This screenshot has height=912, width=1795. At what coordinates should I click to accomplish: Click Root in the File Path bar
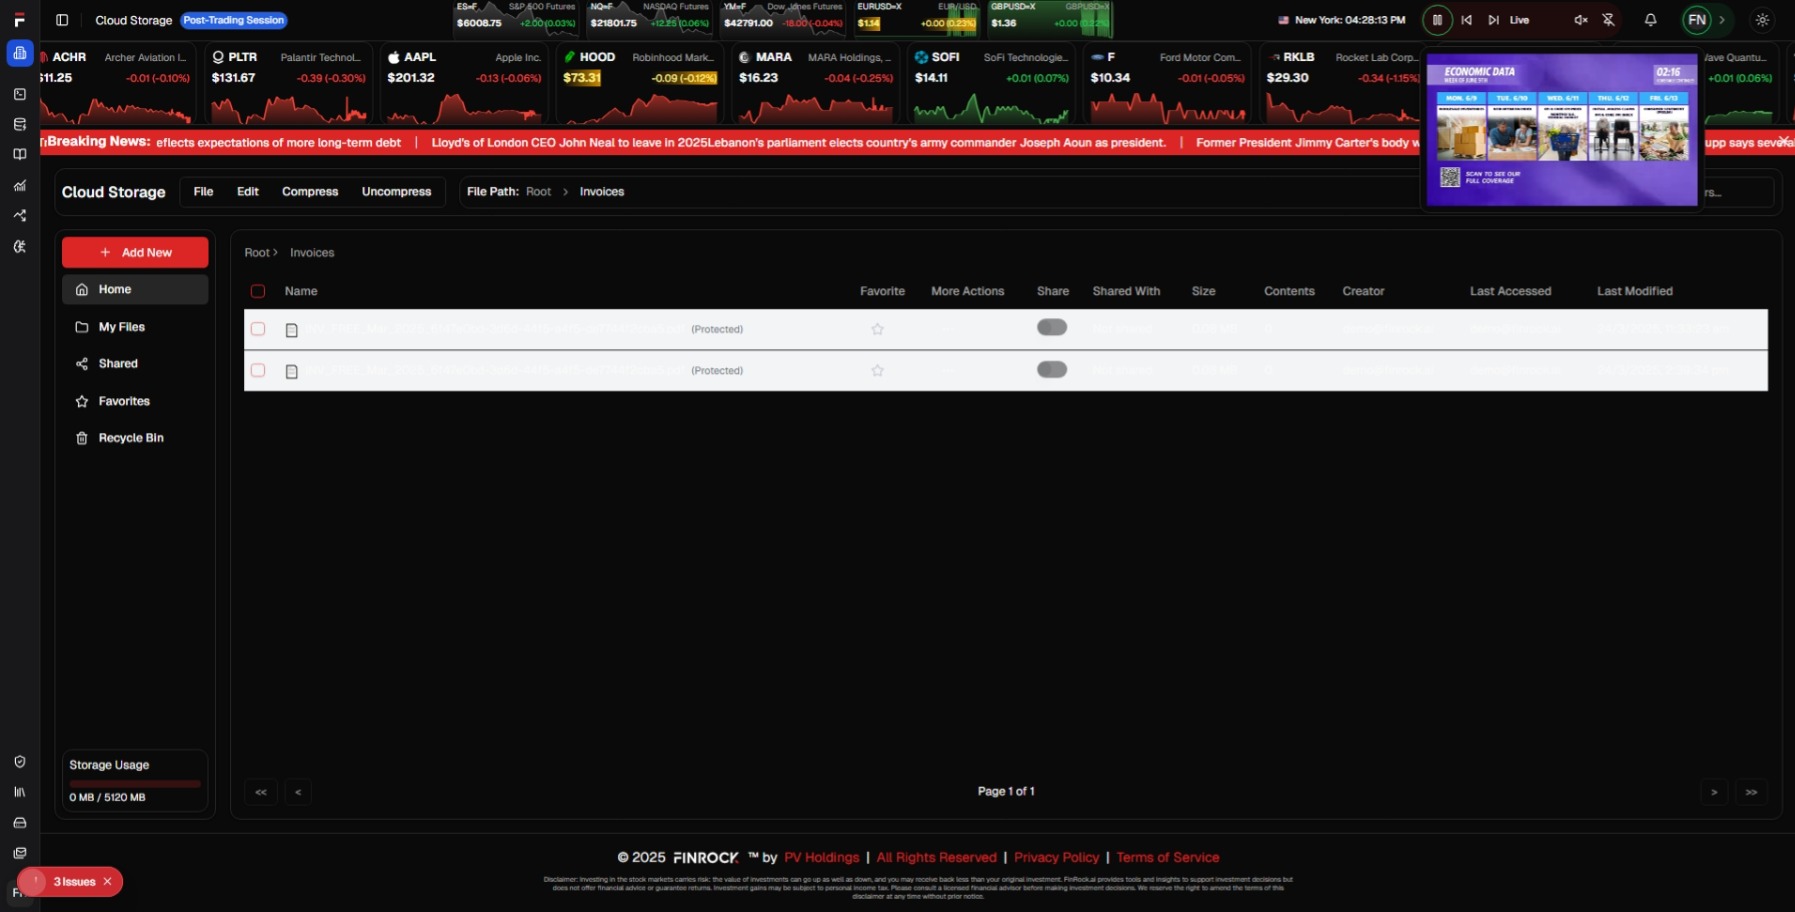538,192
